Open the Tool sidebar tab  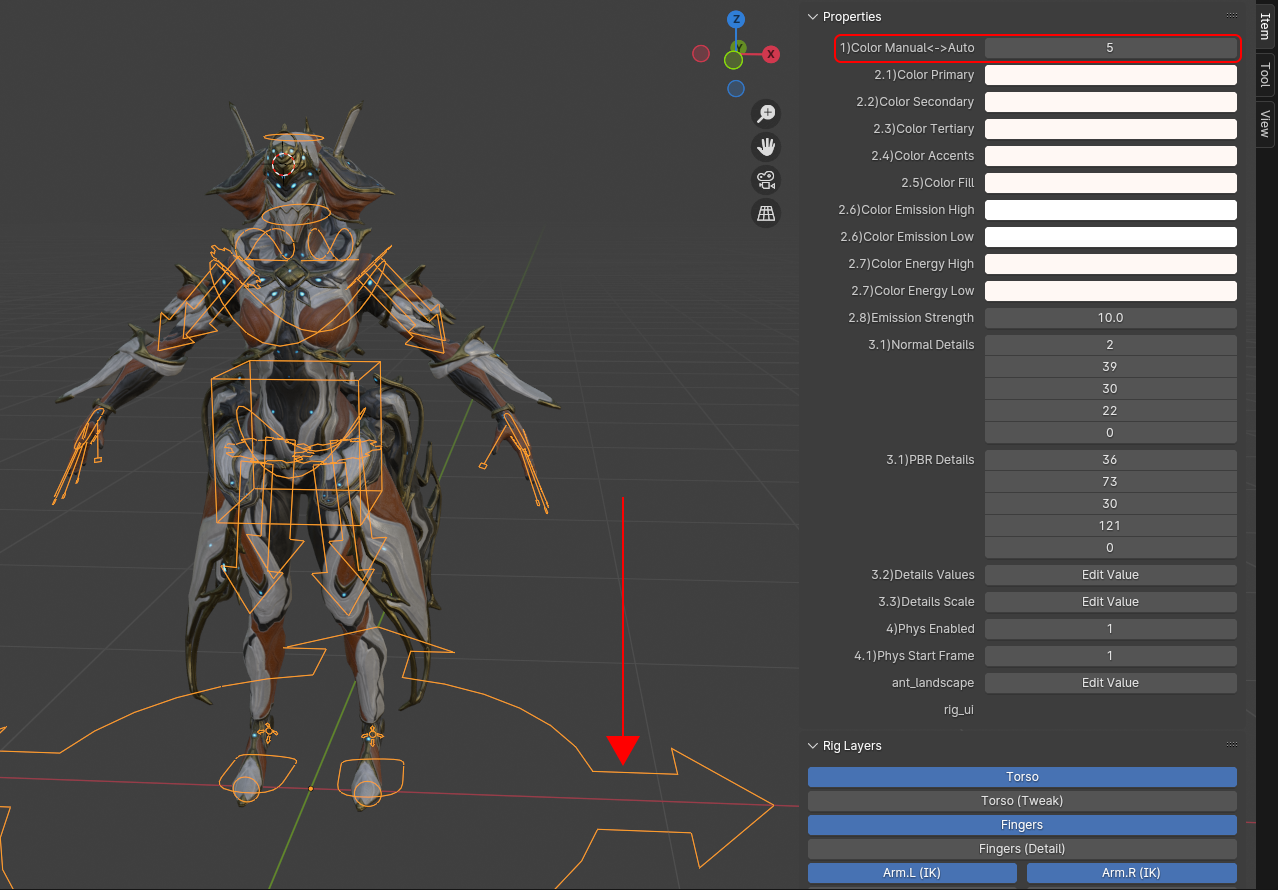tap(1265, 75)
